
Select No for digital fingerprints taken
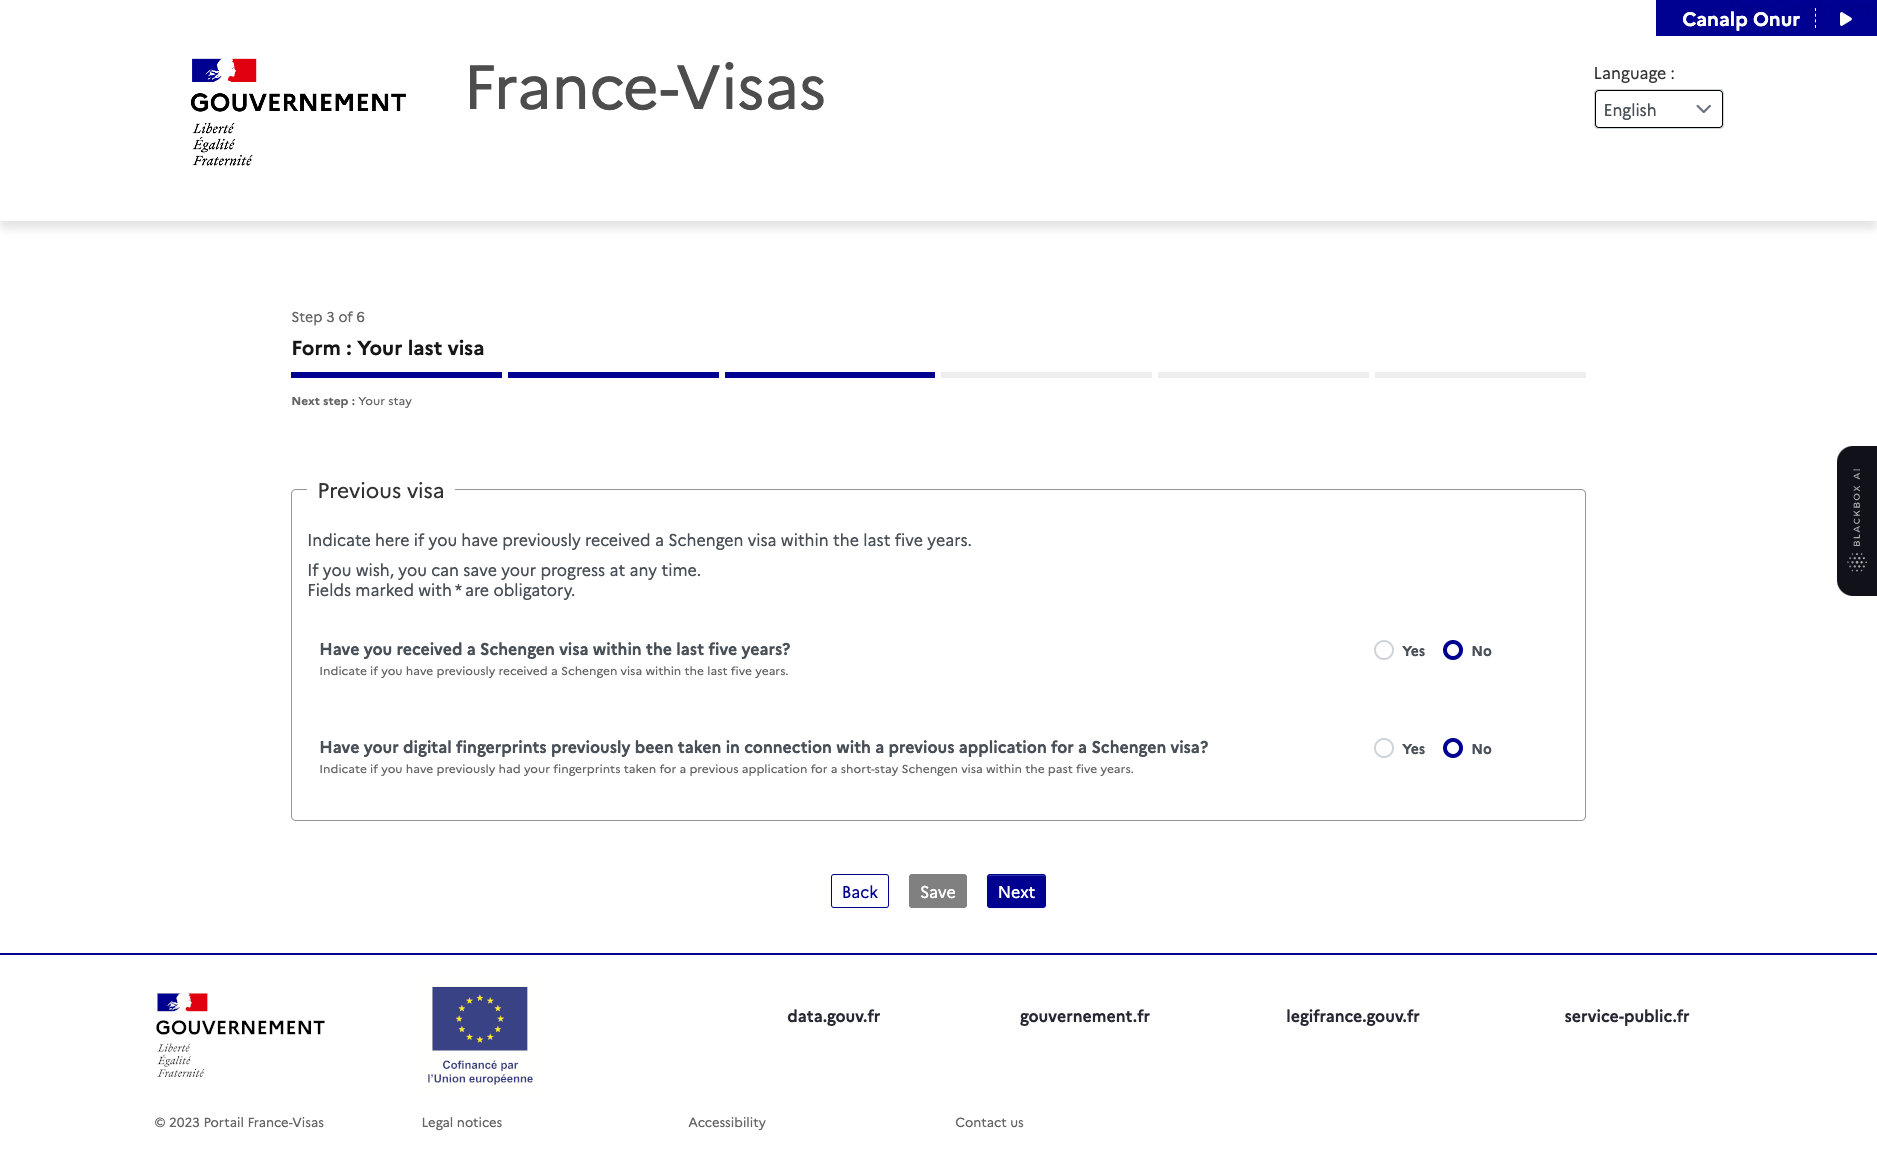click(x=1453, y=748)
